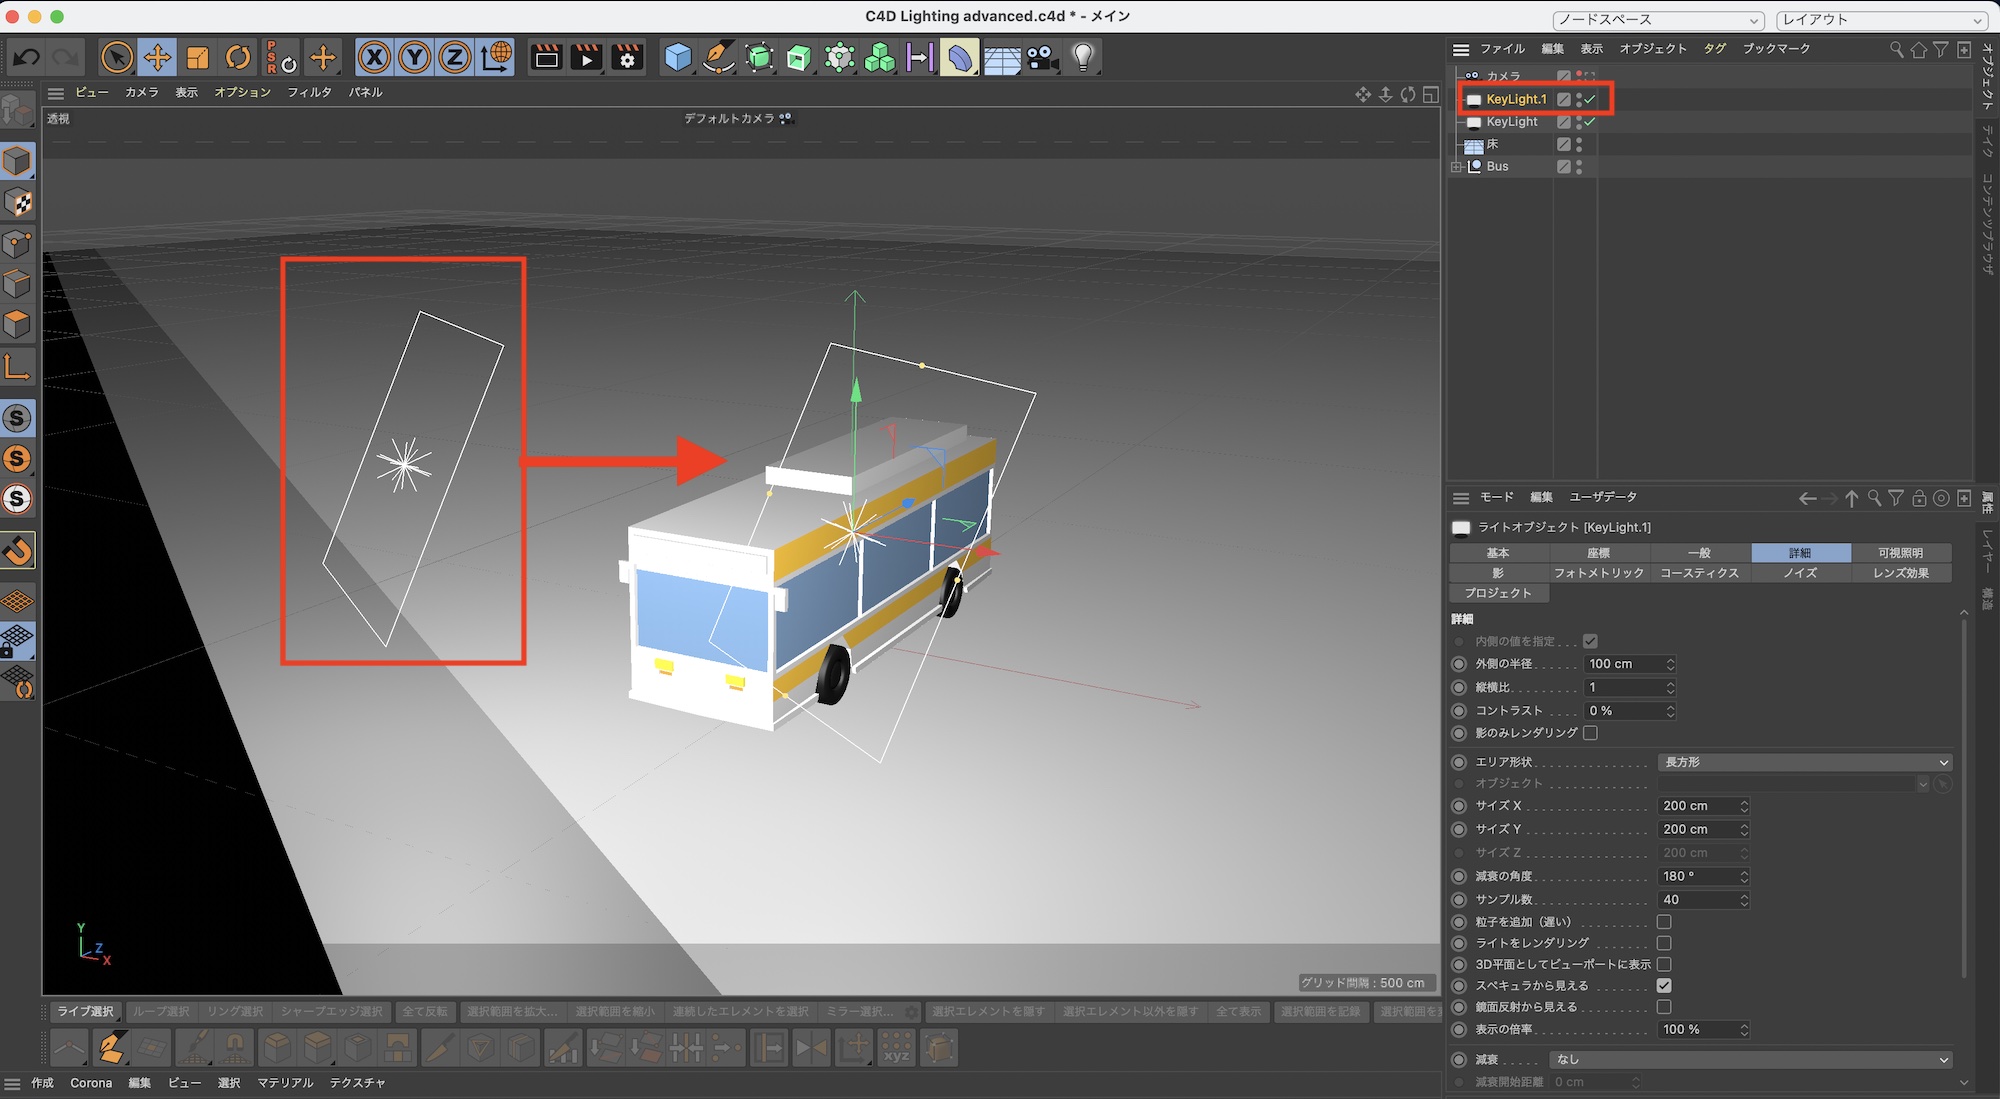The width and height of the screenshot is (2000, 1099).
Task: Enable the 影のみレンダリング checkbox
Action: coord(1590,733)
